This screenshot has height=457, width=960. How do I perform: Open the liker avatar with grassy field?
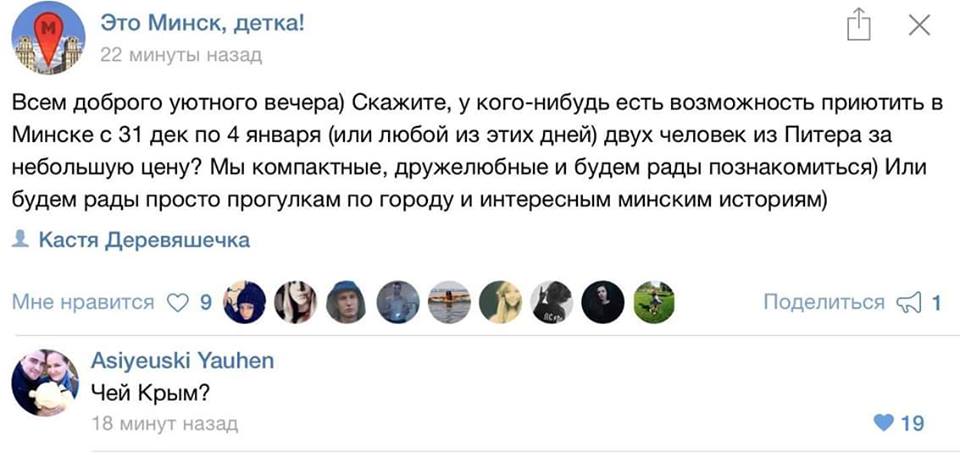click(x=654, y=302)
